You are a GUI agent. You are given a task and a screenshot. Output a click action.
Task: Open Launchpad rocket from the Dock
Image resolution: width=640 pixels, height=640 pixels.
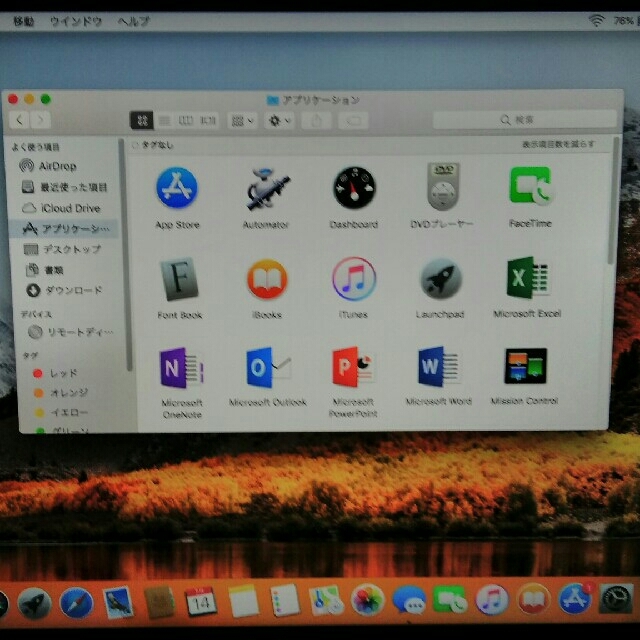tap(35, 603)
